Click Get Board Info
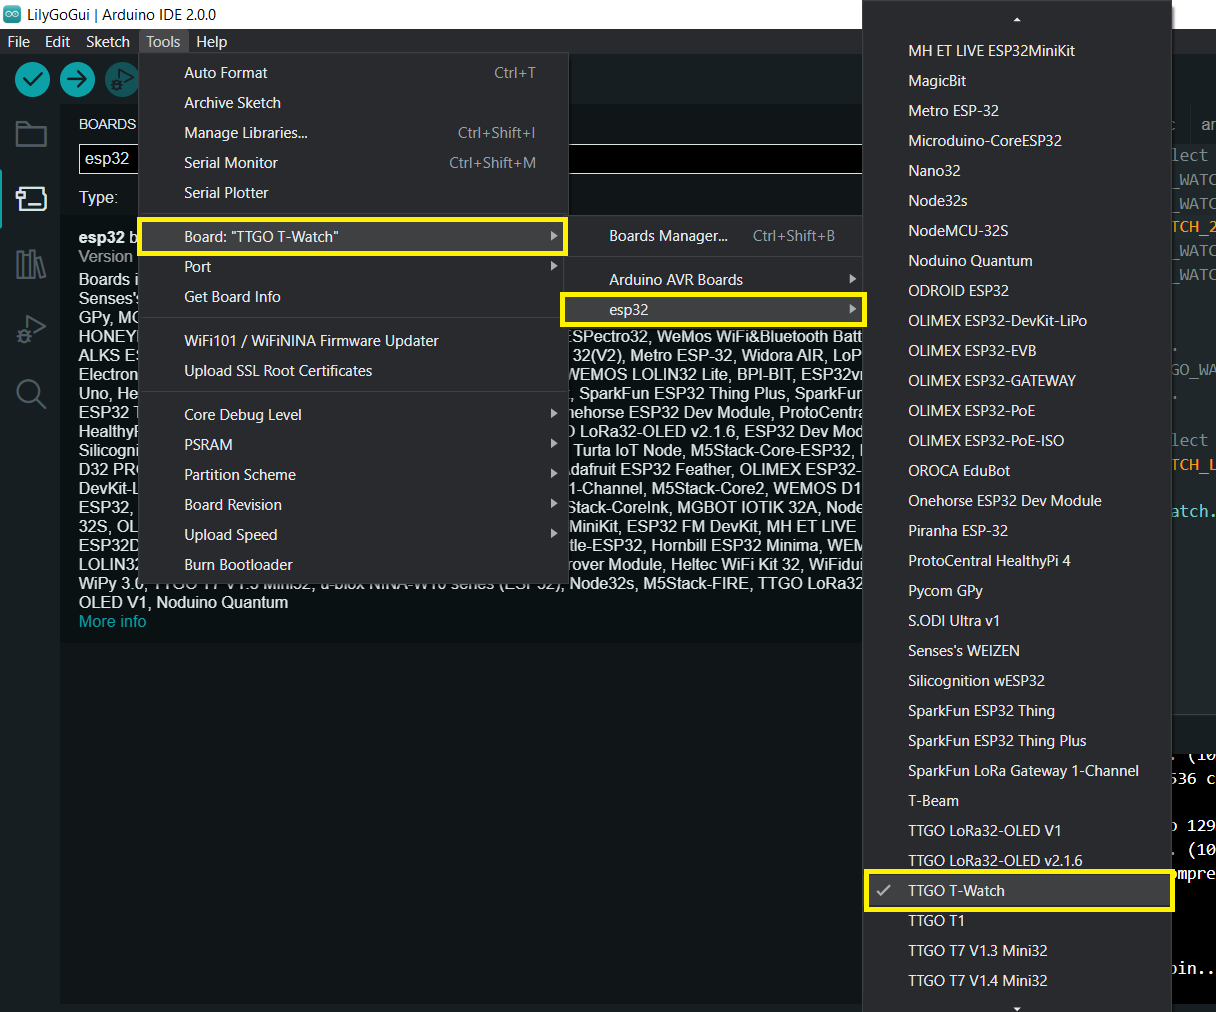 pos(353,296)
